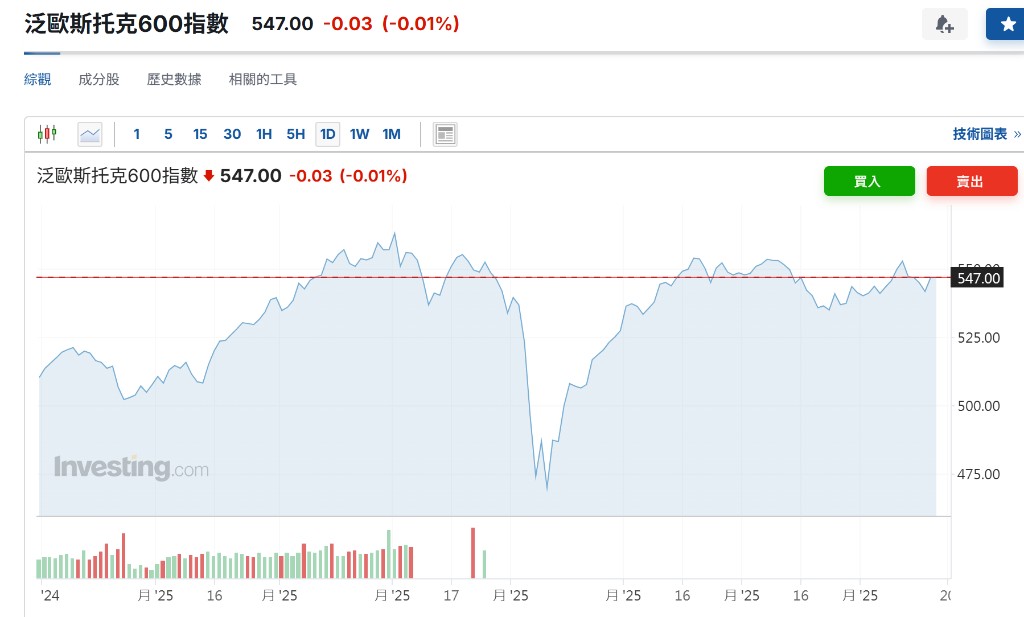
Task: Select the area line chart icon
Action: [x=89, y=134]
